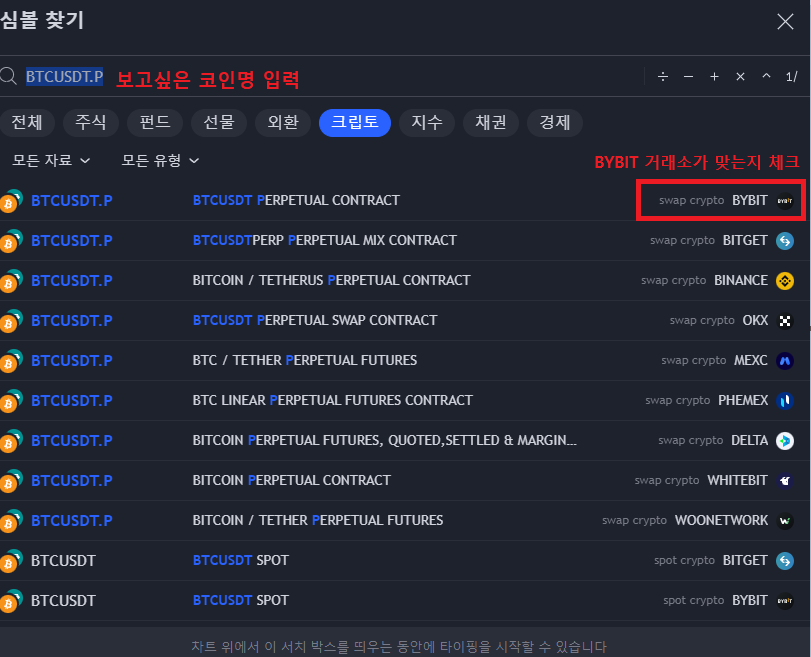The image size is (811, 657).
Task: Select the 주식 stocks filter tab
Action: coord(91,122)
